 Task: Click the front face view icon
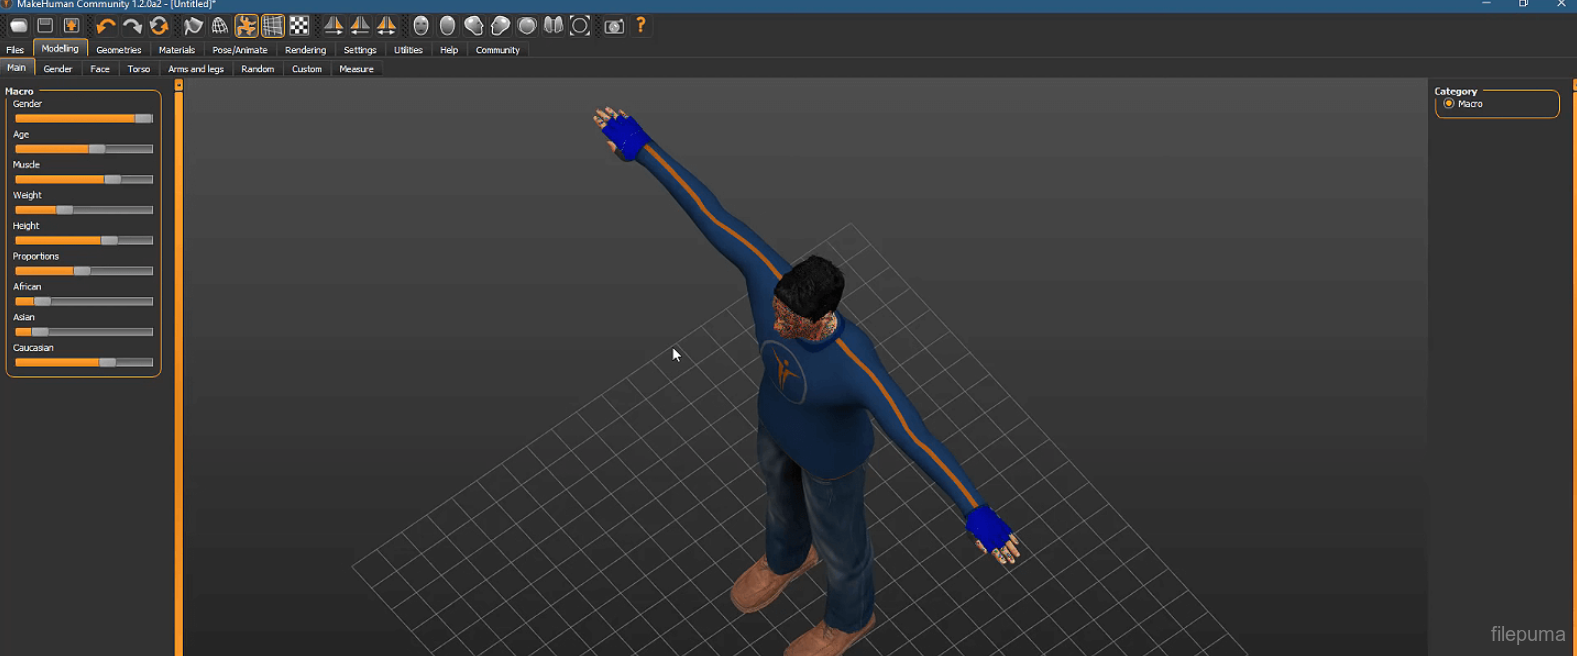pos(421,26)
